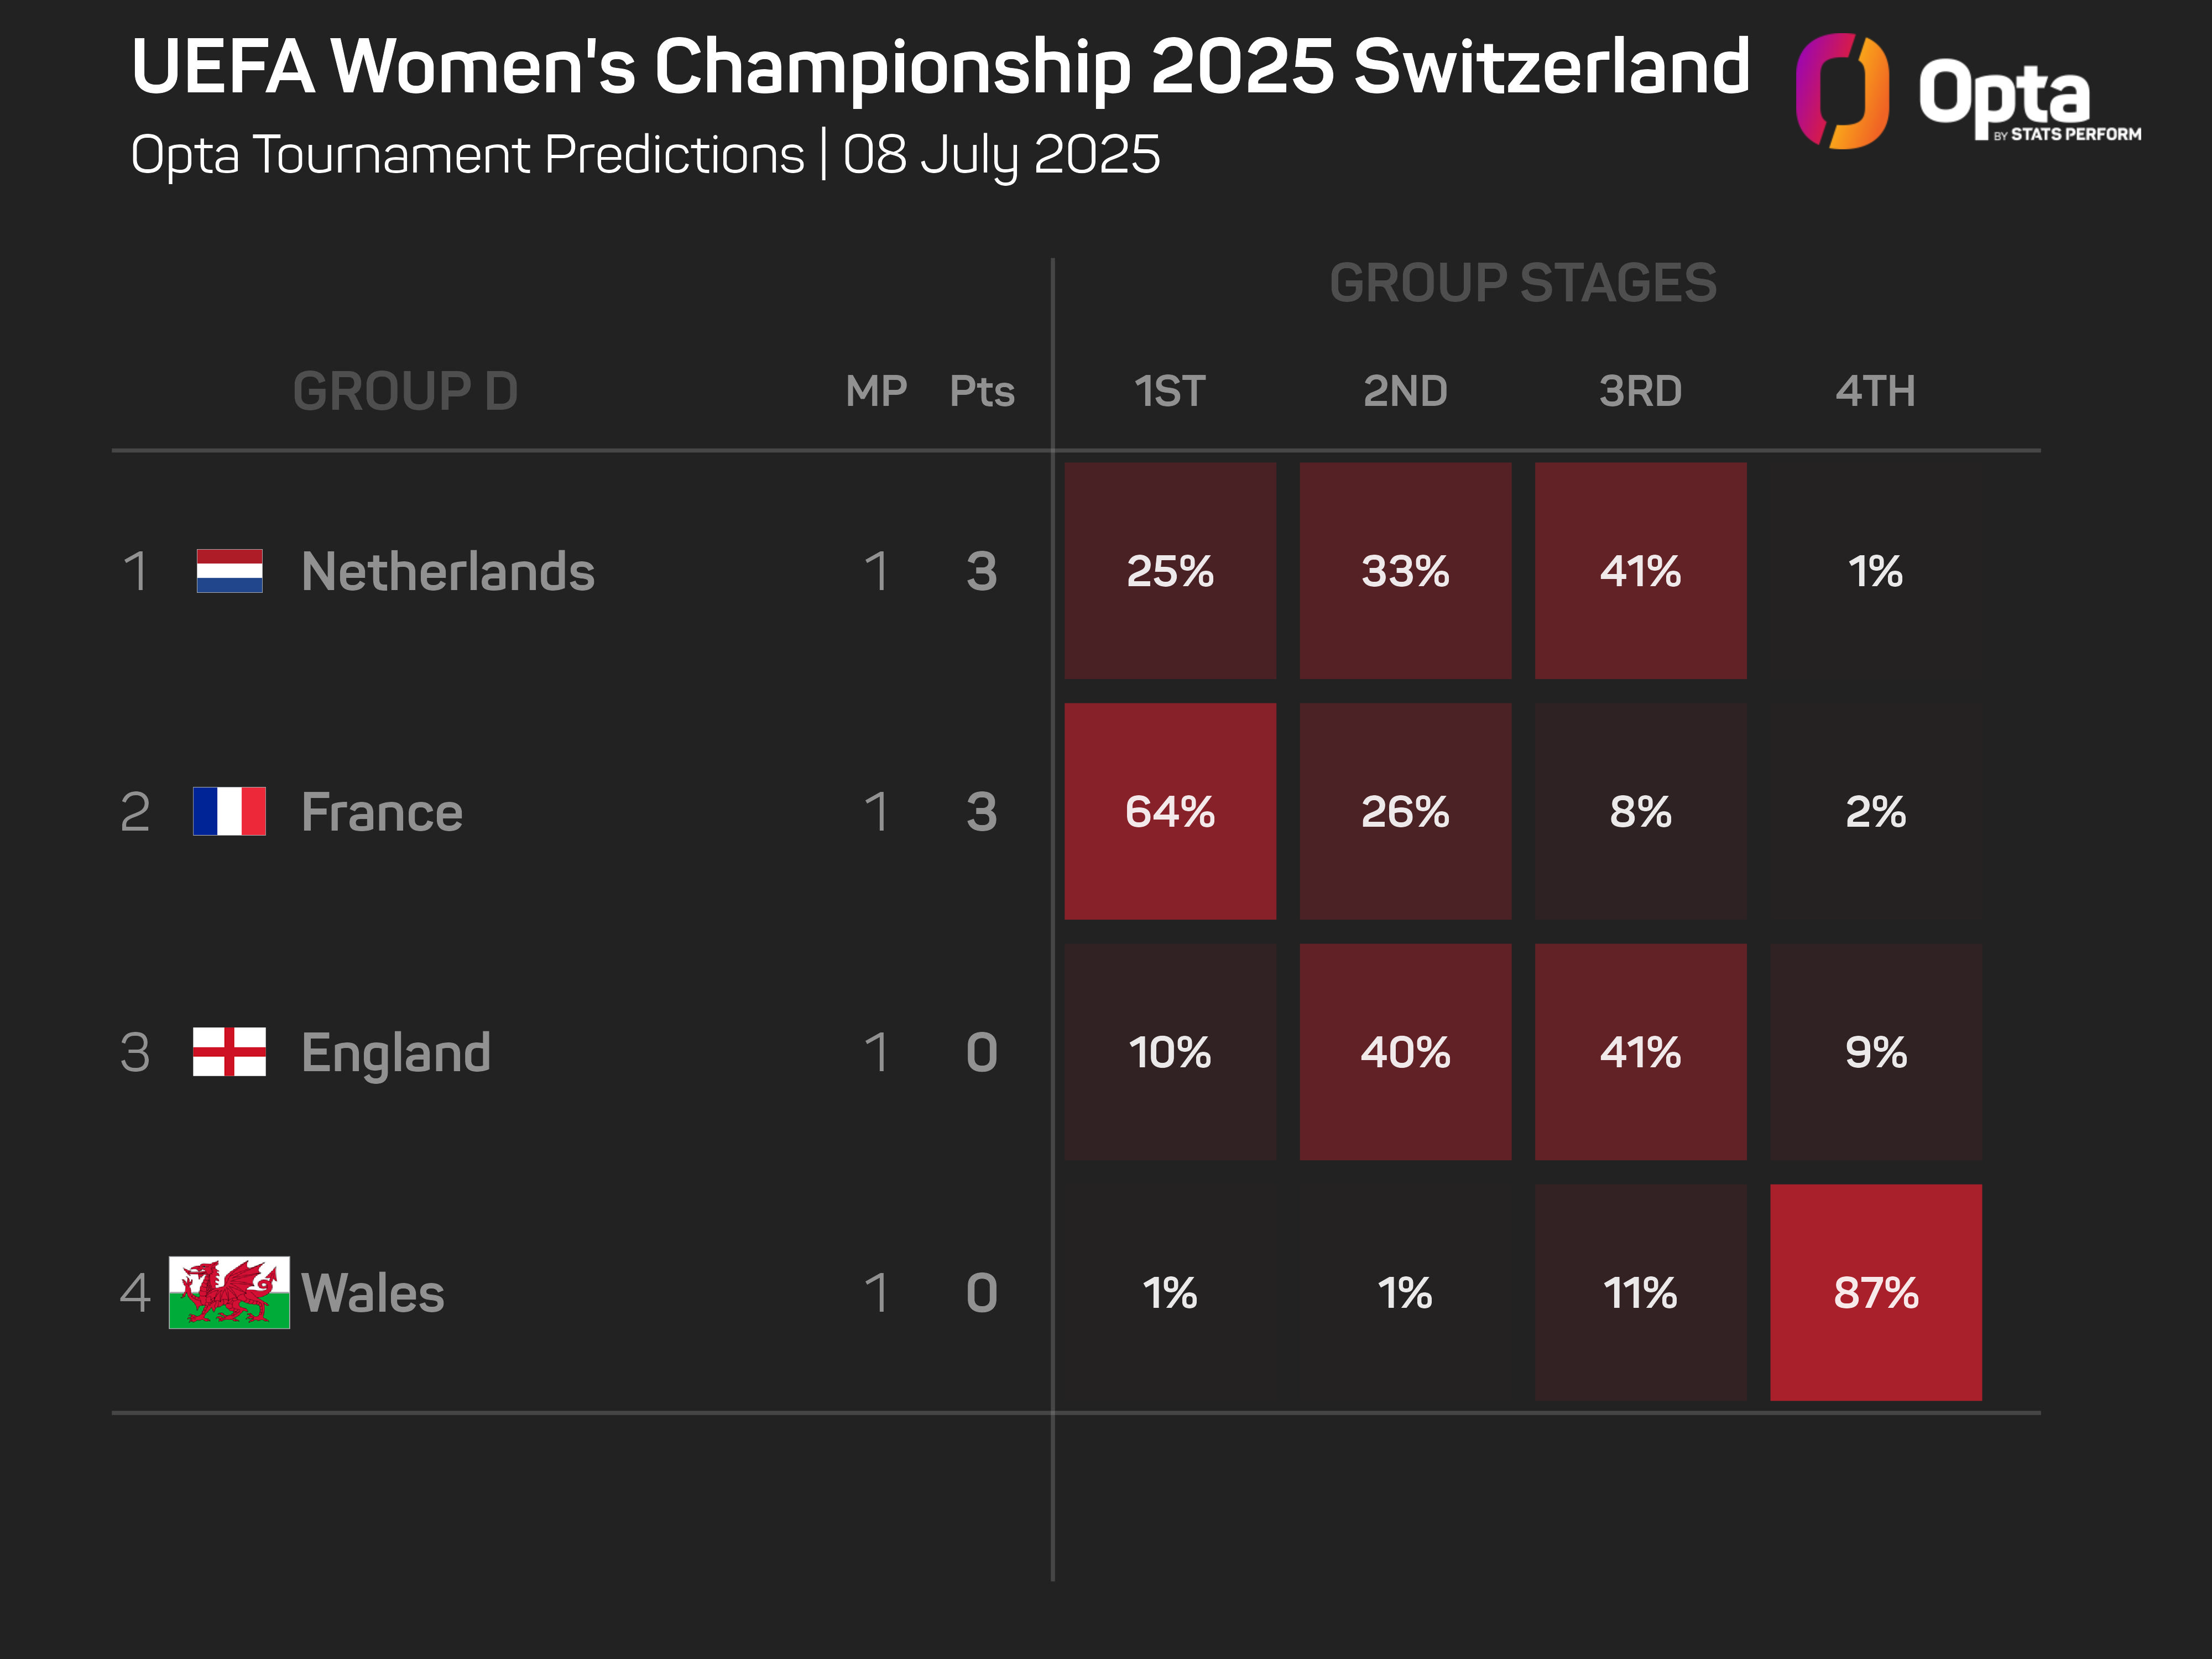Image resolution: width=2212 pixels, height=1659 pixels.
Task: Click the Wales team name
Action: pyautogui.click(x=373, y=1292)
